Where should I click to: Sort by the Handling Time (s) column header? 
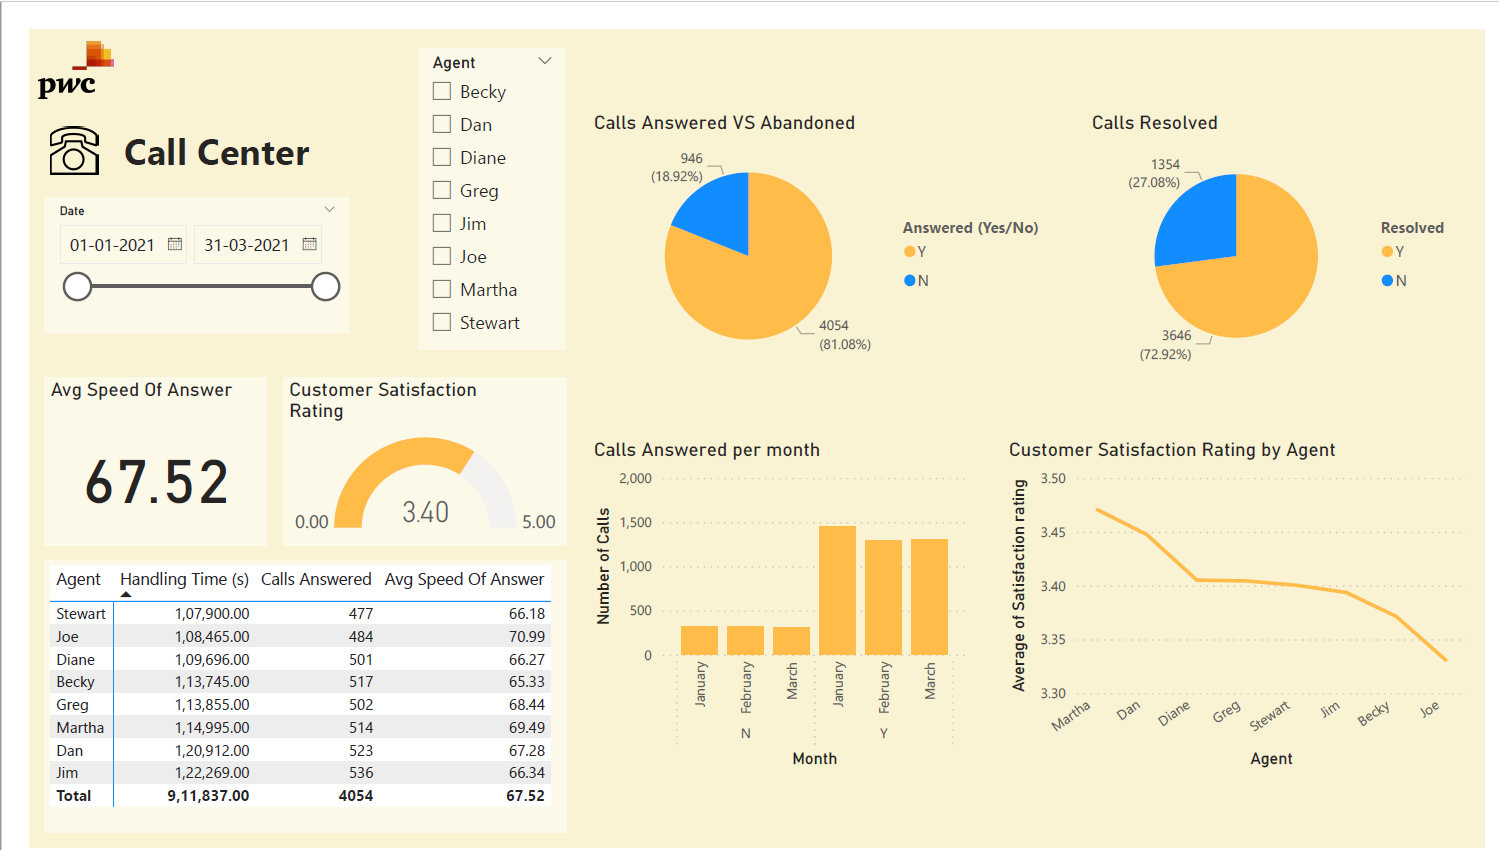pos(184,579)
